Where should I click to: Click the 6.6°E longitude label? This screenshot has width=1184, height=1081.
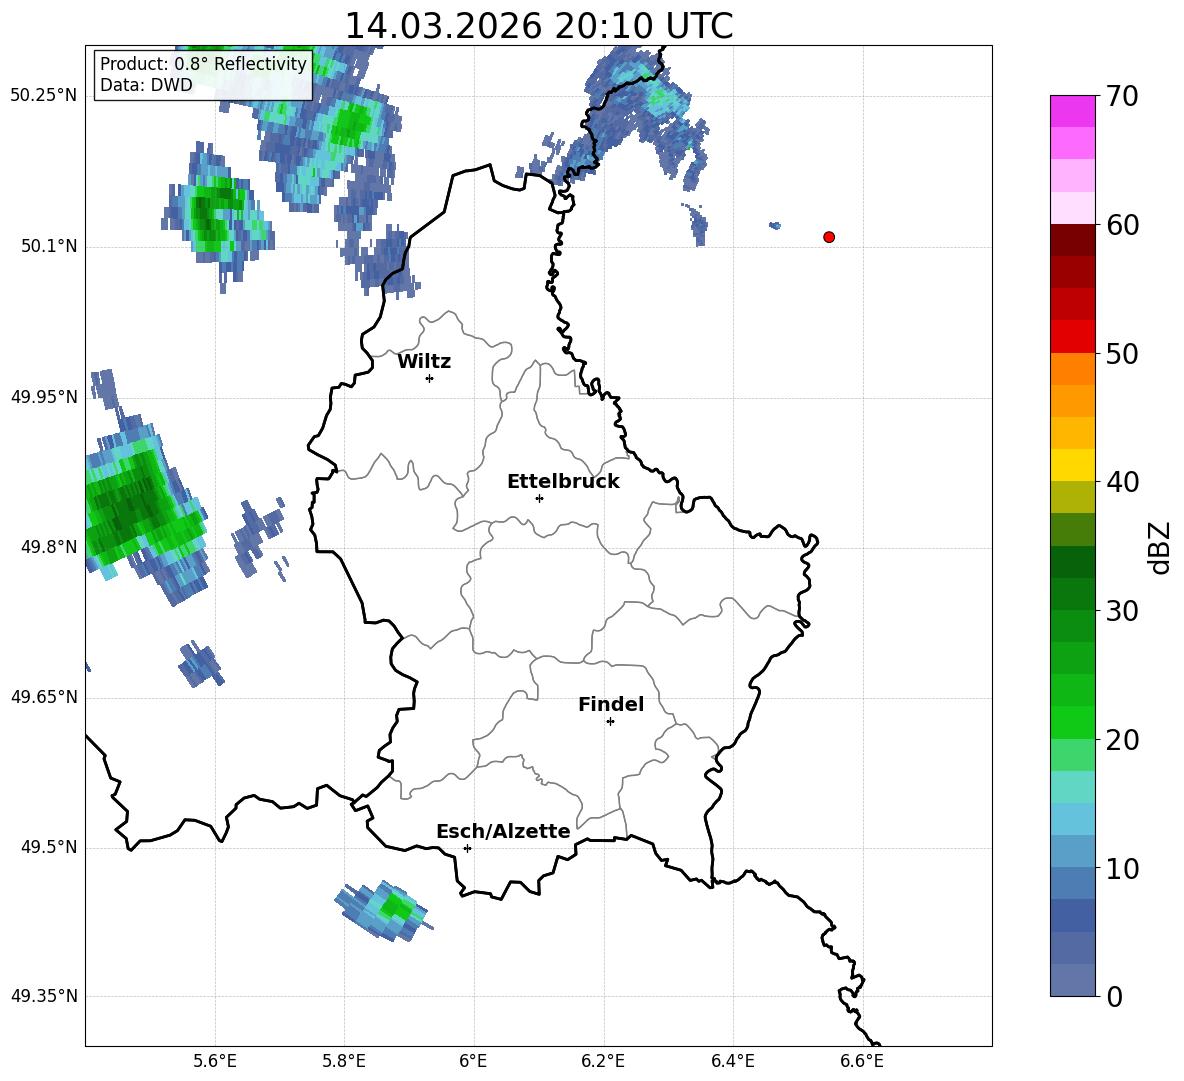coord(862,1061)
